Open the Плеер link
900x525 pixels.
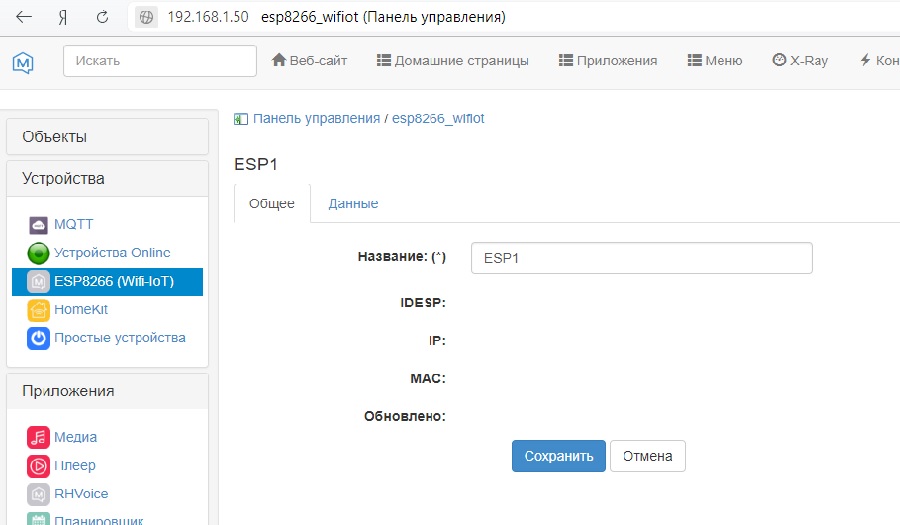[75, 465]
